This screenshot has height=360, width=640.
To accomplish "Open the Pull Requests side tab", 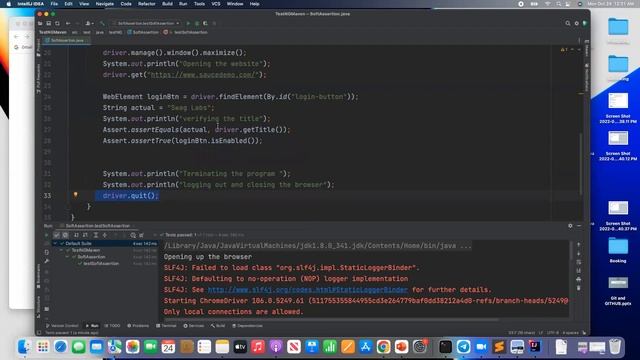I will pos(39,78).
